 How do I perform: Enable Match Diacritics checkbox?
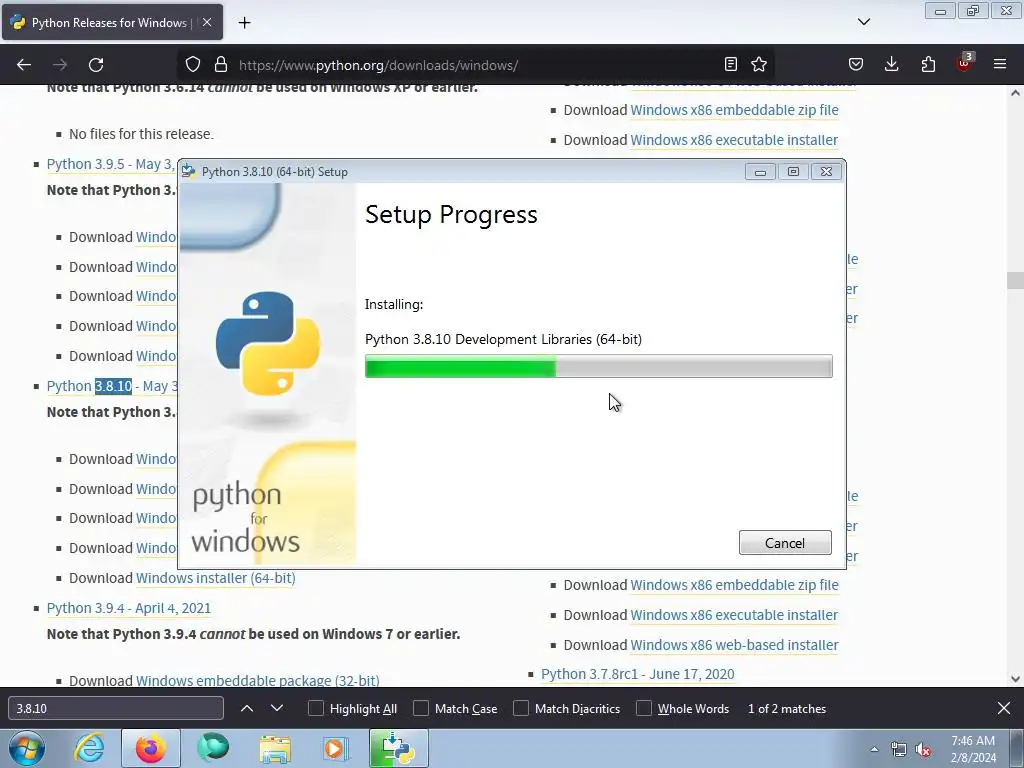(x=520, y=709)
